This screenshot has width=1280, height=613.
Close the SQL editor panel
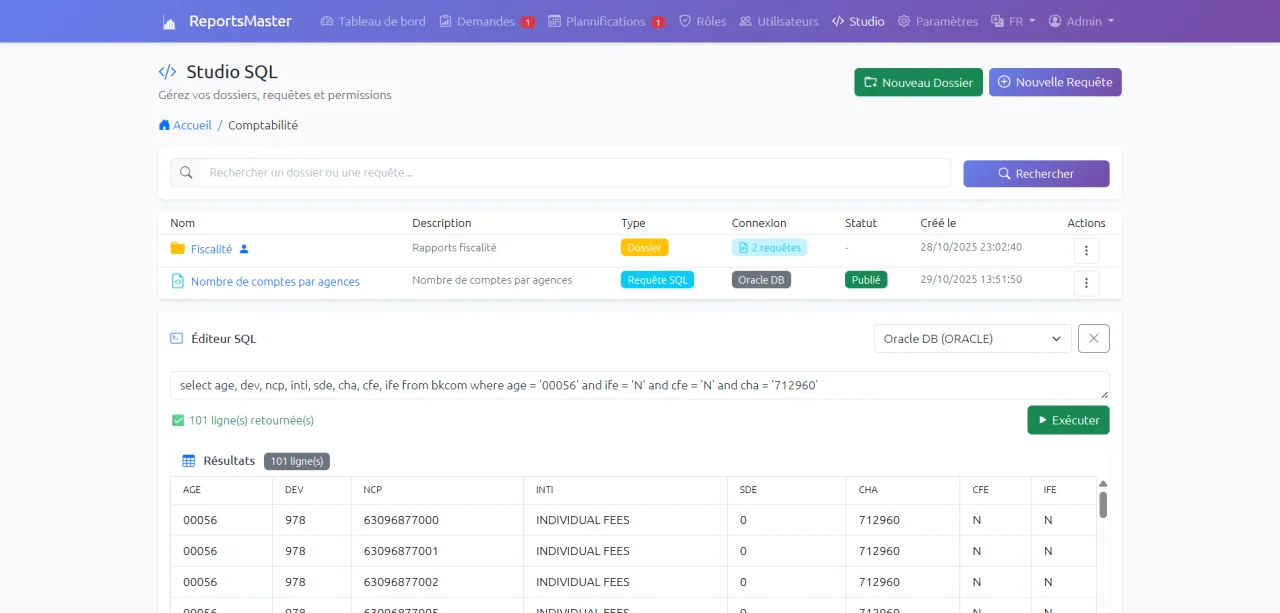pos(1094,339)
